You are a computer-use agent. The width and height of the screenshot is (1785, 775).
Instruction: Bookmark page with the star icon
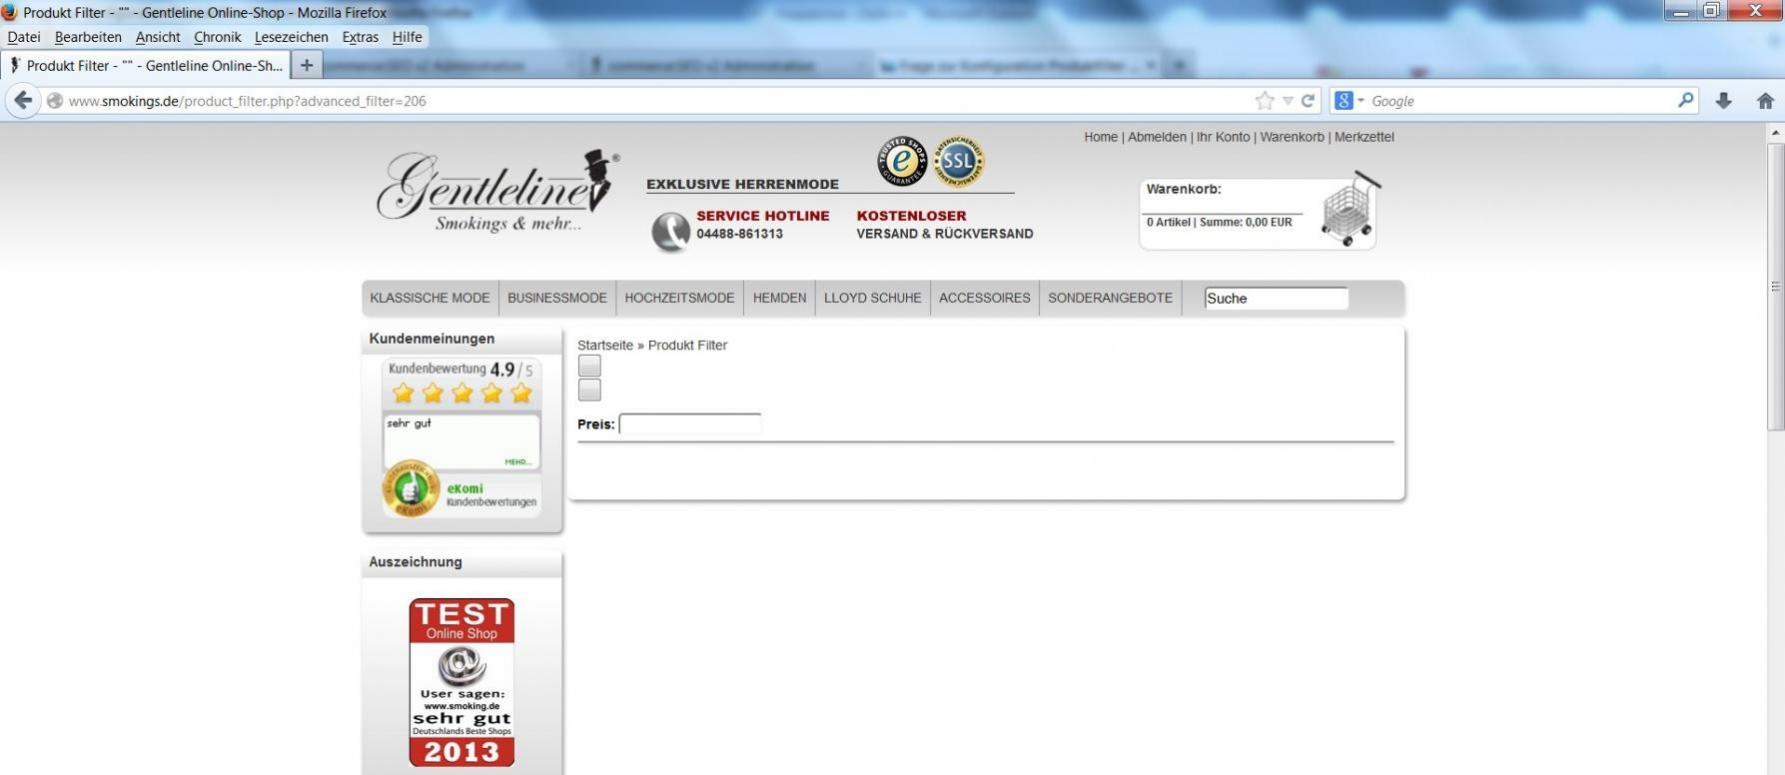point(1265,101)
